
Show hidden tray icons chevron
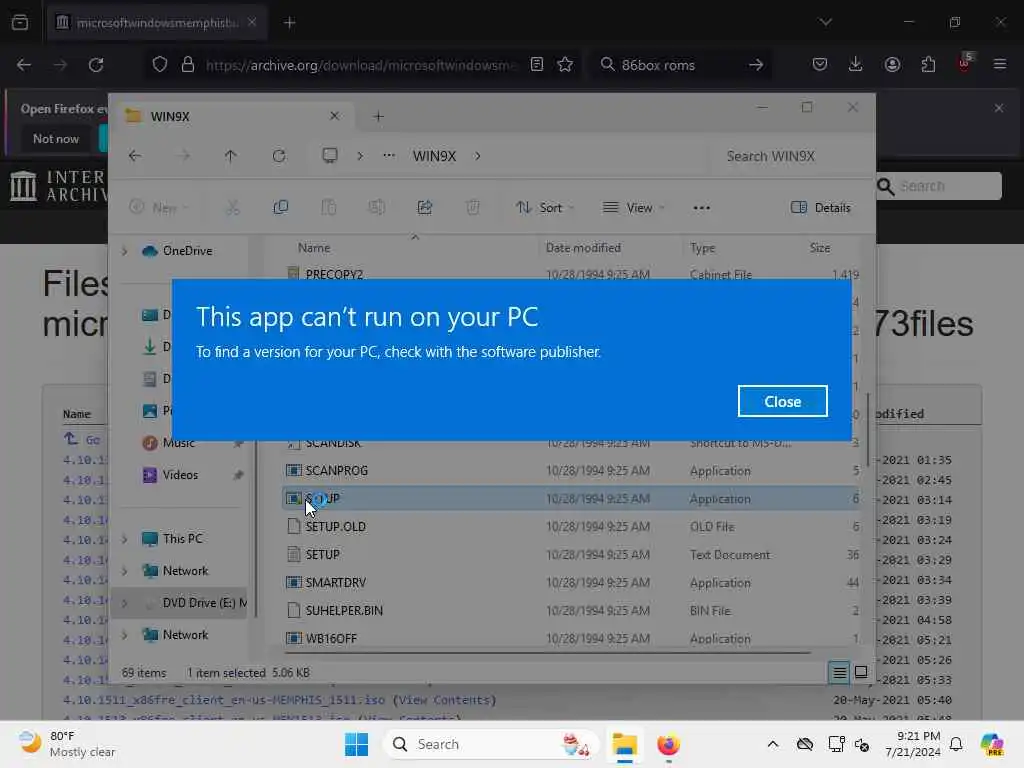click(x=773, y=744)
